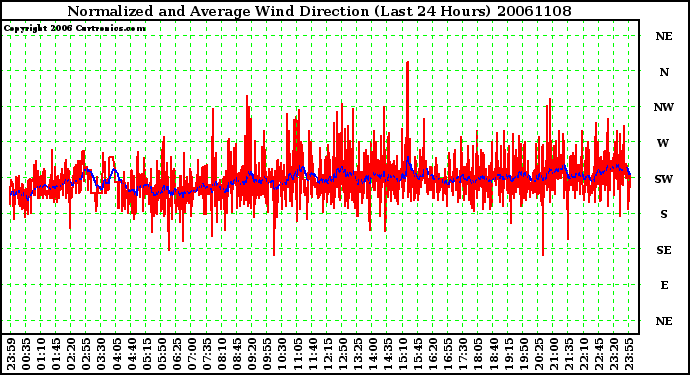Screen dimensions: 690x375
Task: Select the 13:25 time axis label
Action: click(356, 354)
